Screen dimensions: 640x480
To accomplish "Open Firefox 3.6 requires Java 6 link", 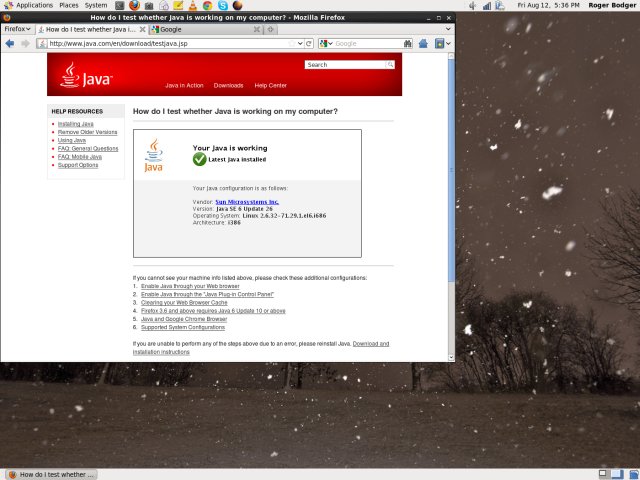I will click(213, 311).
